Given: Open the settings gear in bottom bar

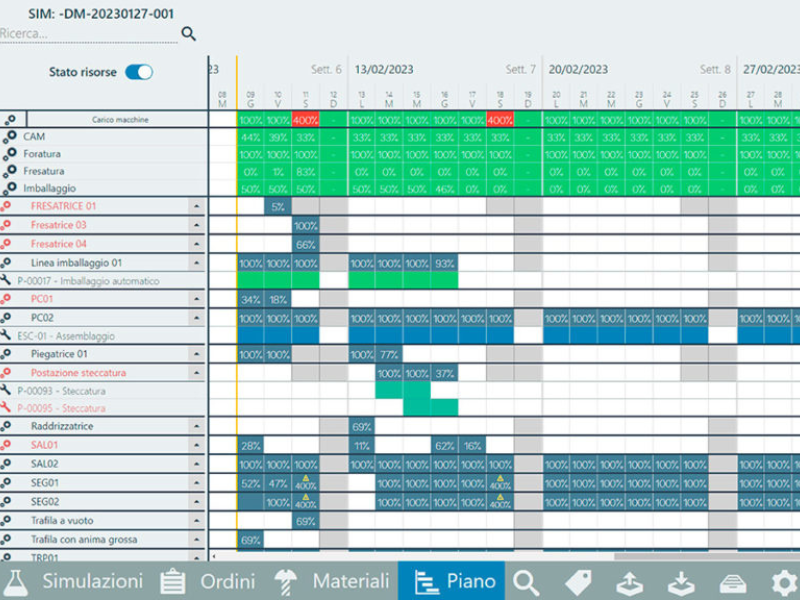Looking at the screenshot, I should click(x=783, y=581).
